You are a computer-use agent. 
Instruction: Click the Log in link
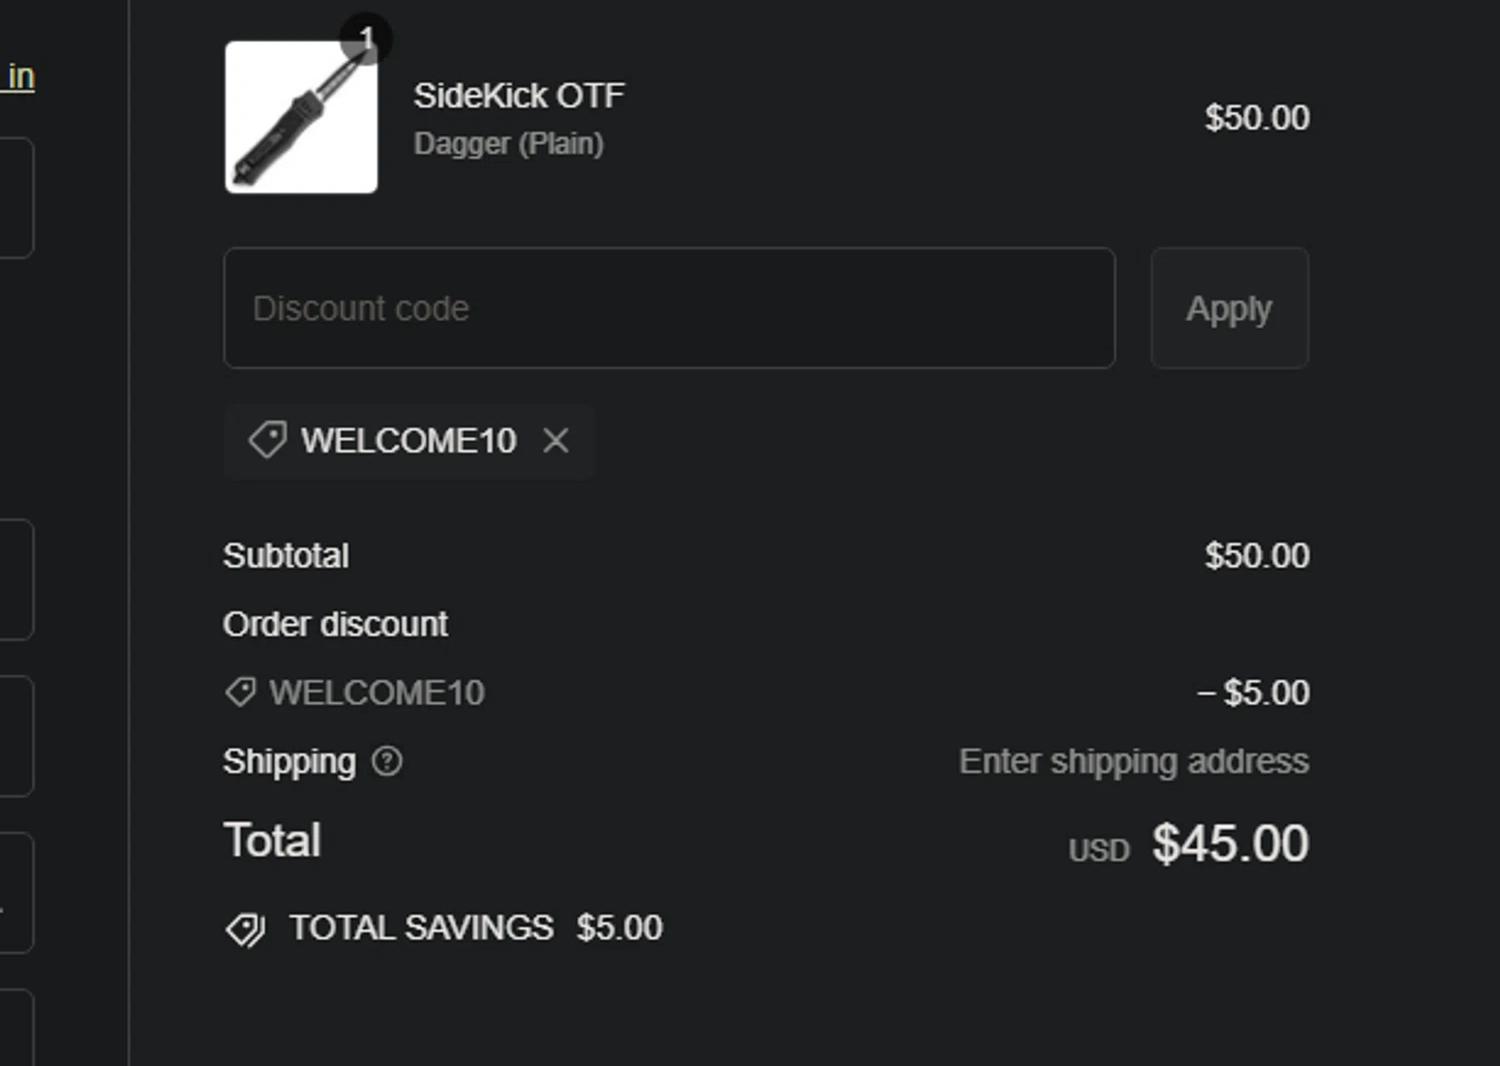20,77
